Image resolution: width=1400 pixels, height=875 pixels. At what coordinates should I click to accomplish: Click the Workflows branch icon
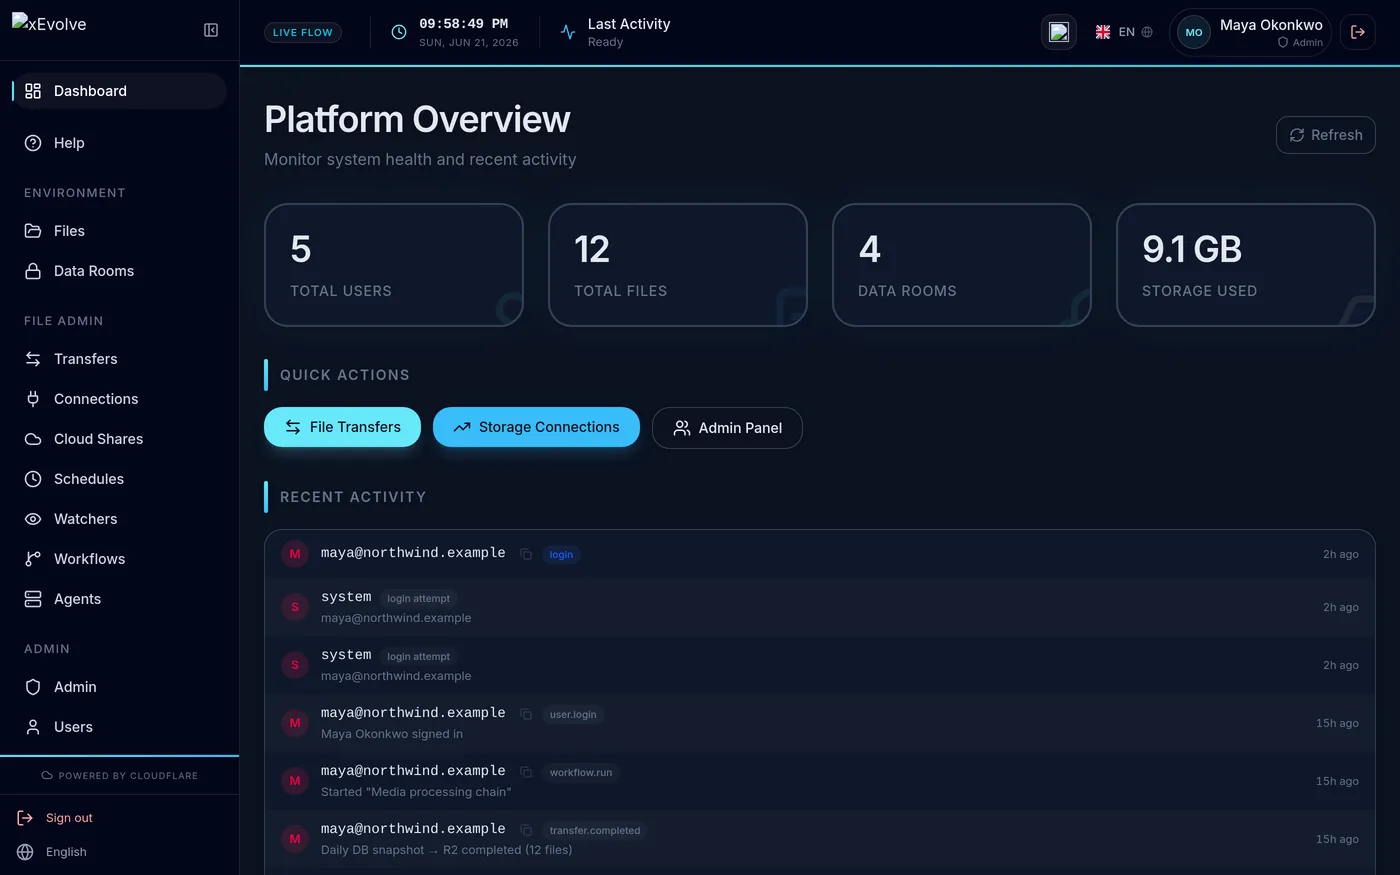coord(33,559)
